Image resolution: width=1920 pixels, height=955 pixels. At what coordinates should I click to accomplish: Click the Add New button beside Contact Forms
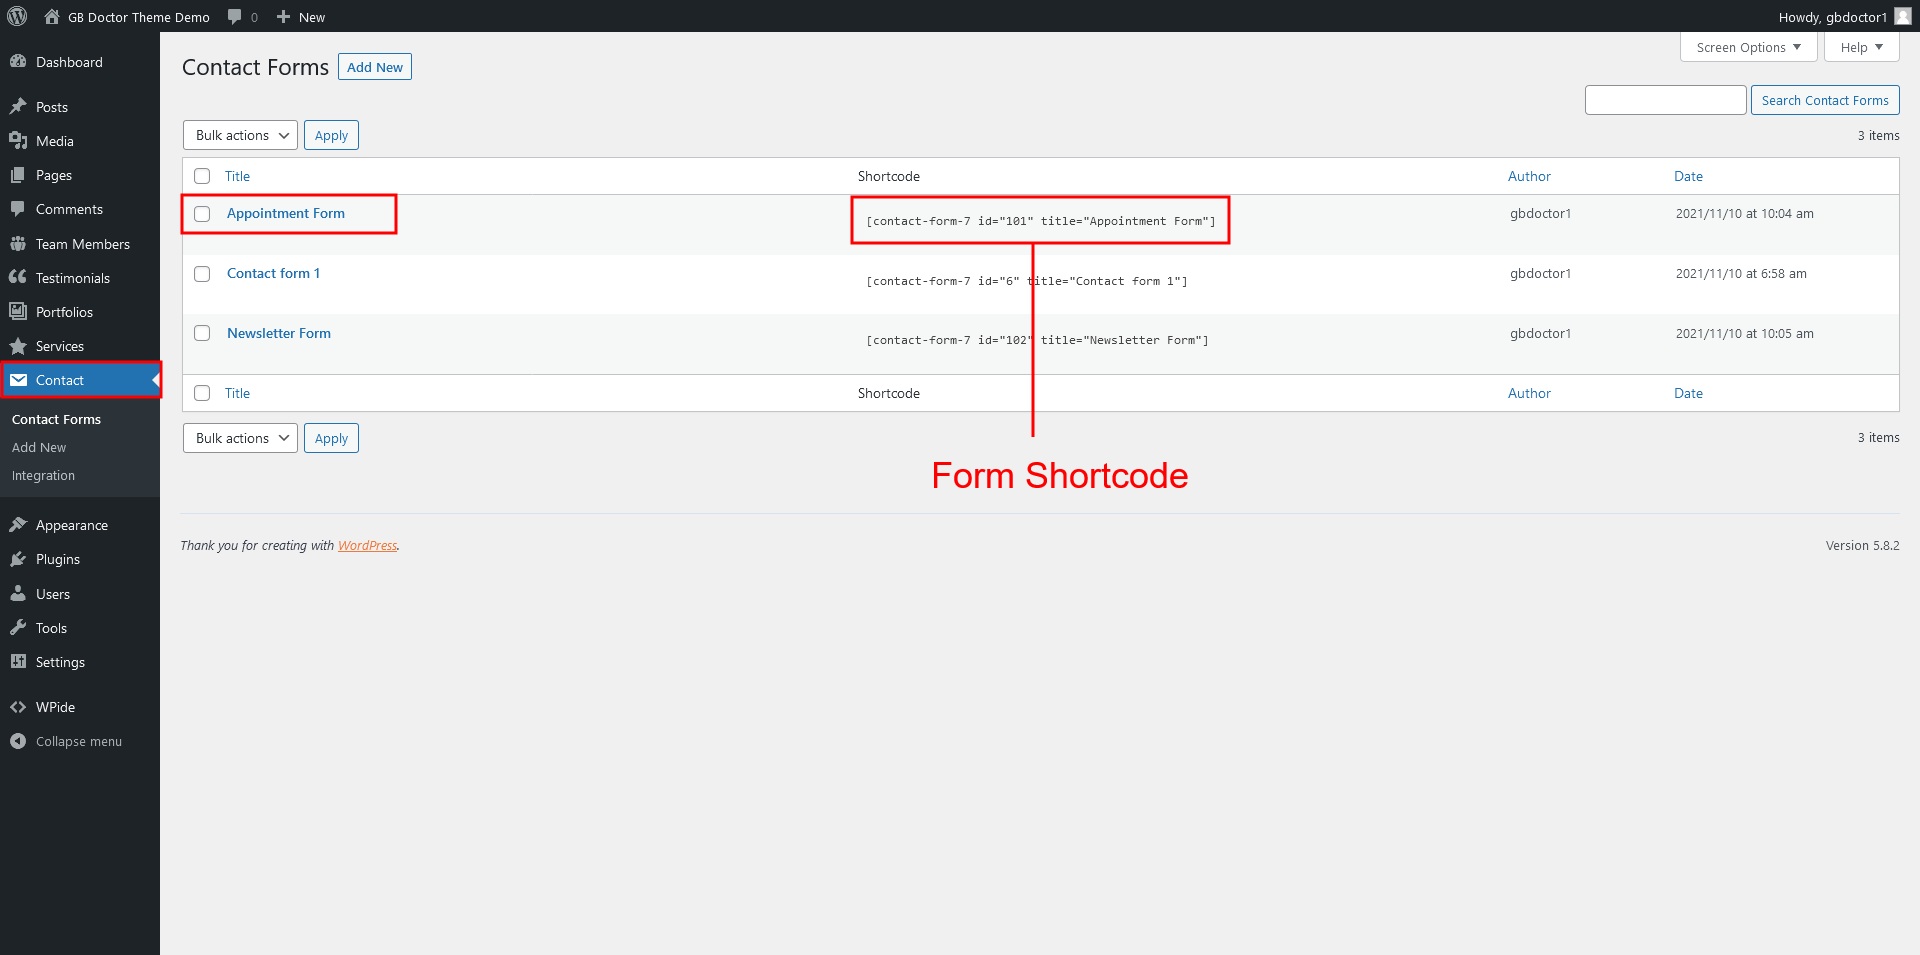[x=375, y=67]
